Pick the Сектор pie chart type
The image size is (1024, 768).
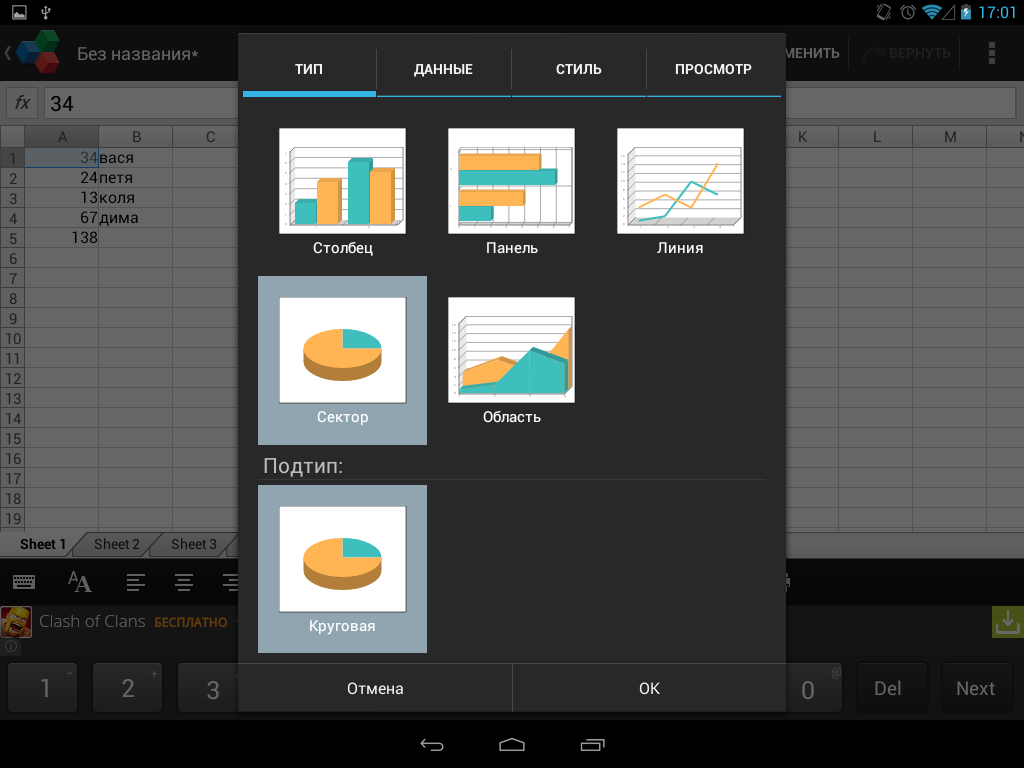click(x=342, y=360)
